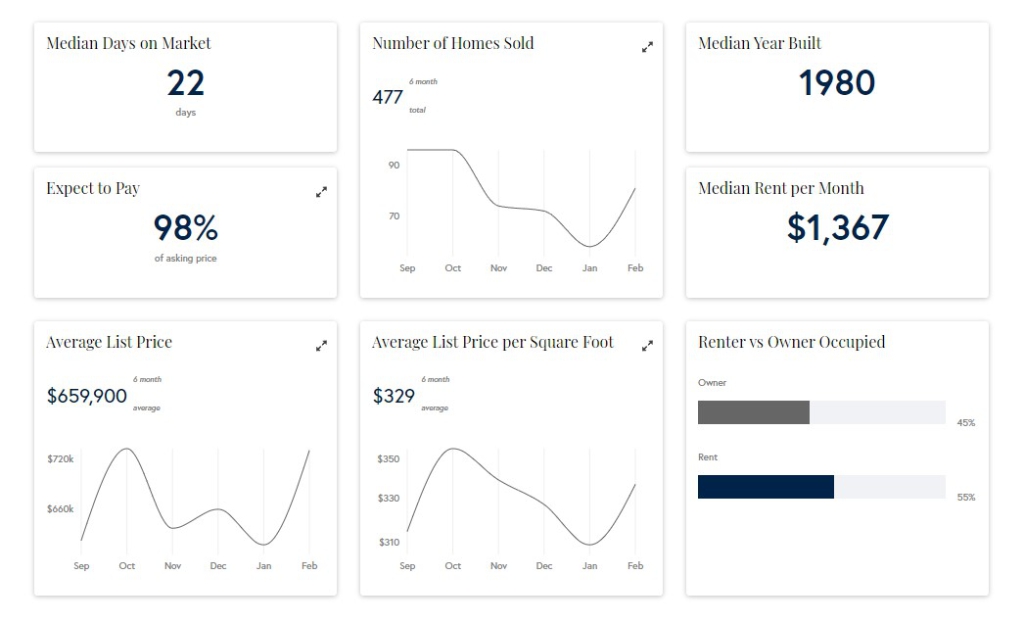Click the Median Days on Market title
The image size is (1024, 623).
click(x=128, y=43)
